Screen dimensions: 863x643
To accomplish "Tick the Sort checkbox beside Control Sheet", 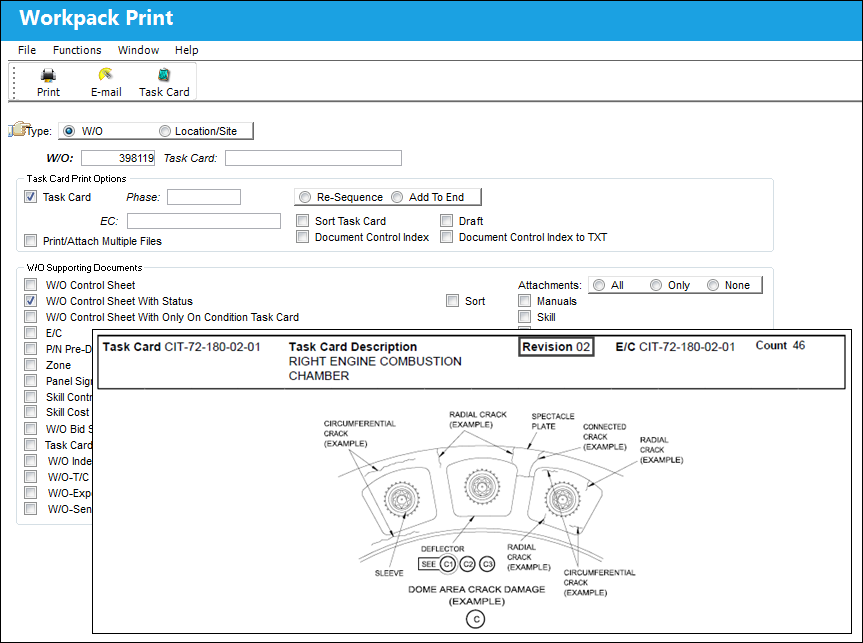I will tap(452, 301).
